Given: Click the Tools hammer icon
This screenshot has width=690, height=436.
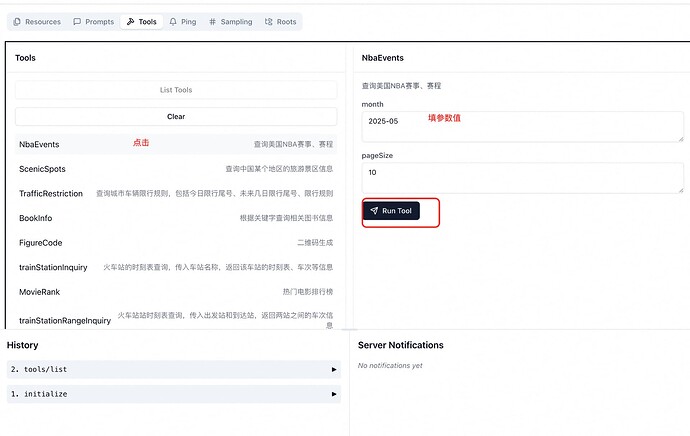Looking at the screenshot, I should coord(130,22).
